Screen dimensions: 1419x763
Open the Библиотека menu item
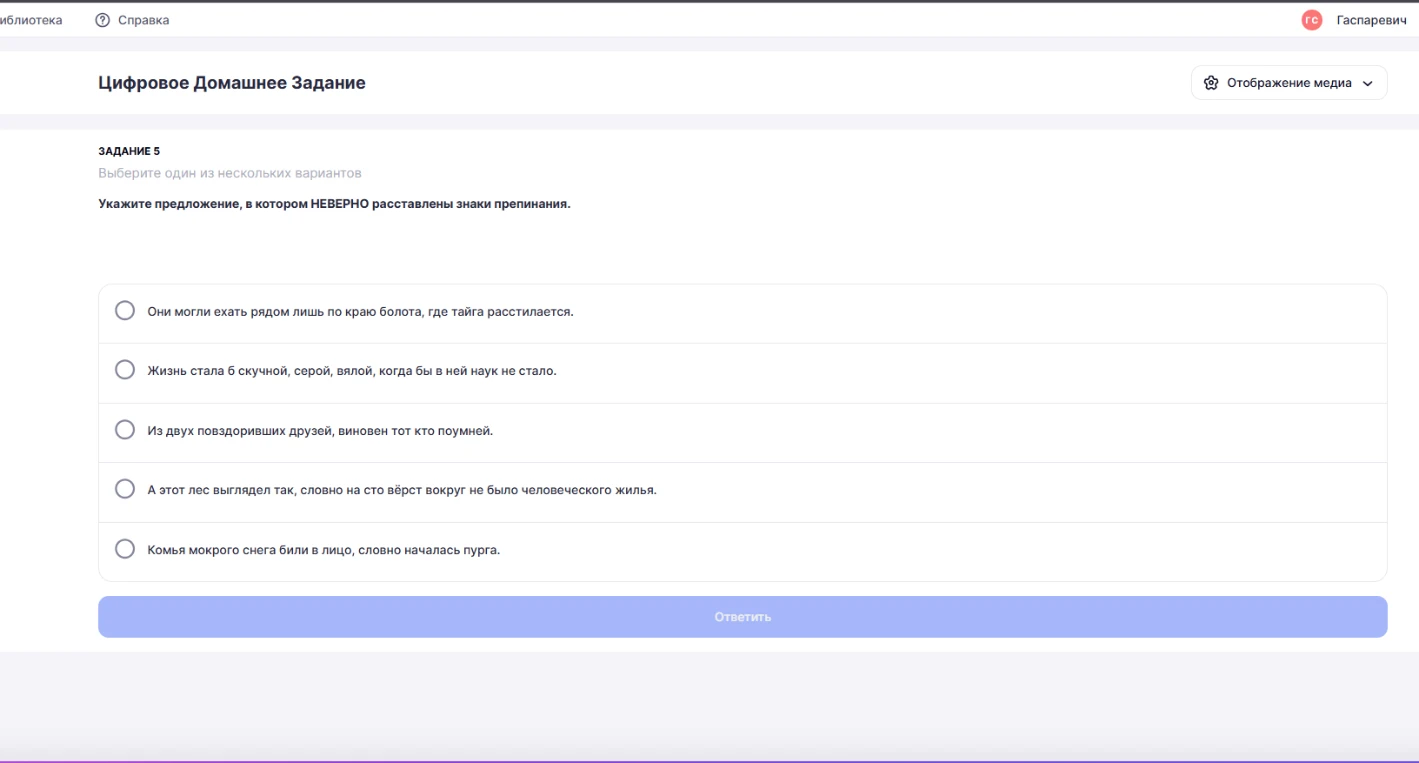click(x=31, y=20)
